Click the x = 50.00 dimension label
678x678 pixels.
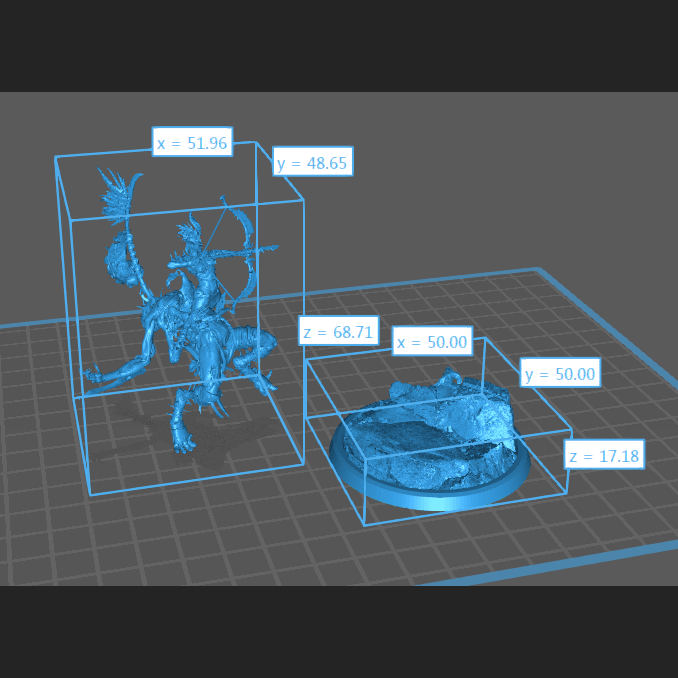(x=431, y=342)
